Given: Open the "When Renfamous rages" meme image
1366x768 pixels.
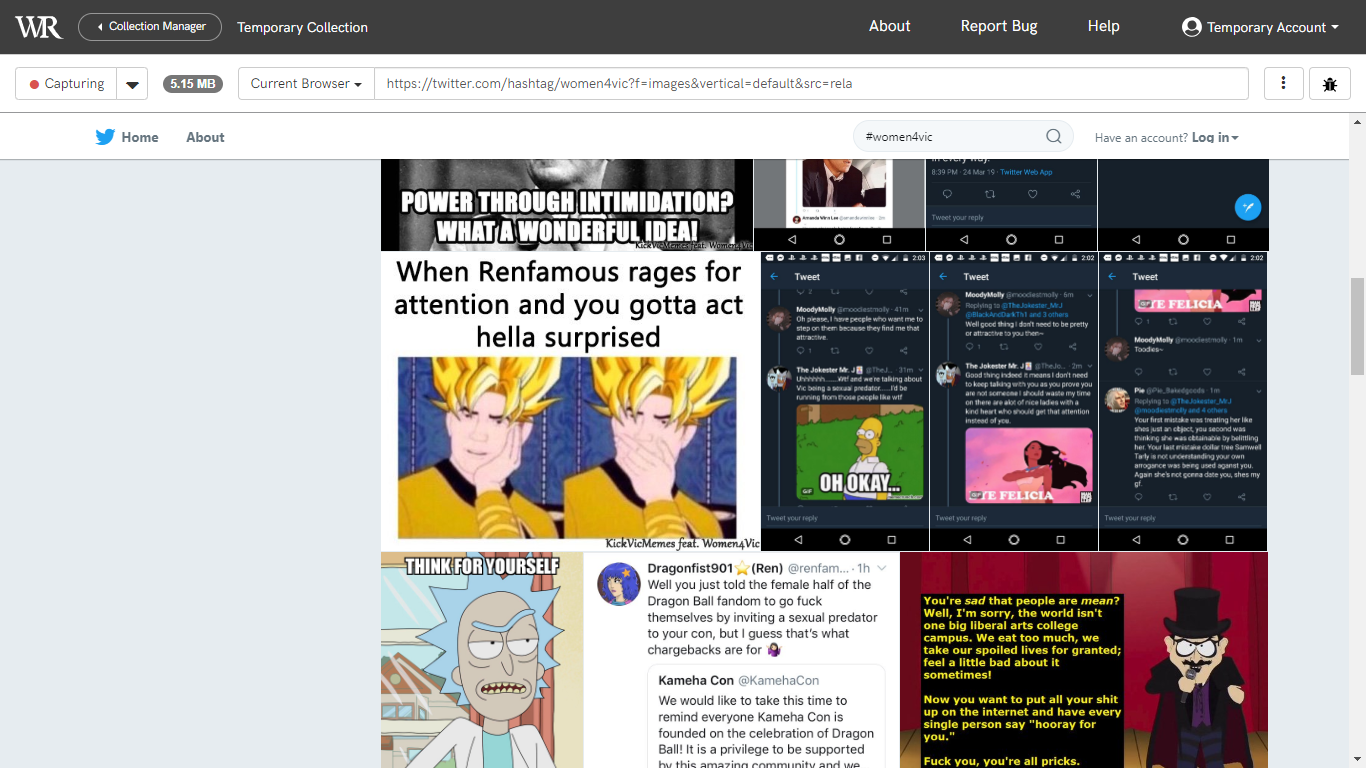Looking at the screenshot, I should tap(570, 401).
